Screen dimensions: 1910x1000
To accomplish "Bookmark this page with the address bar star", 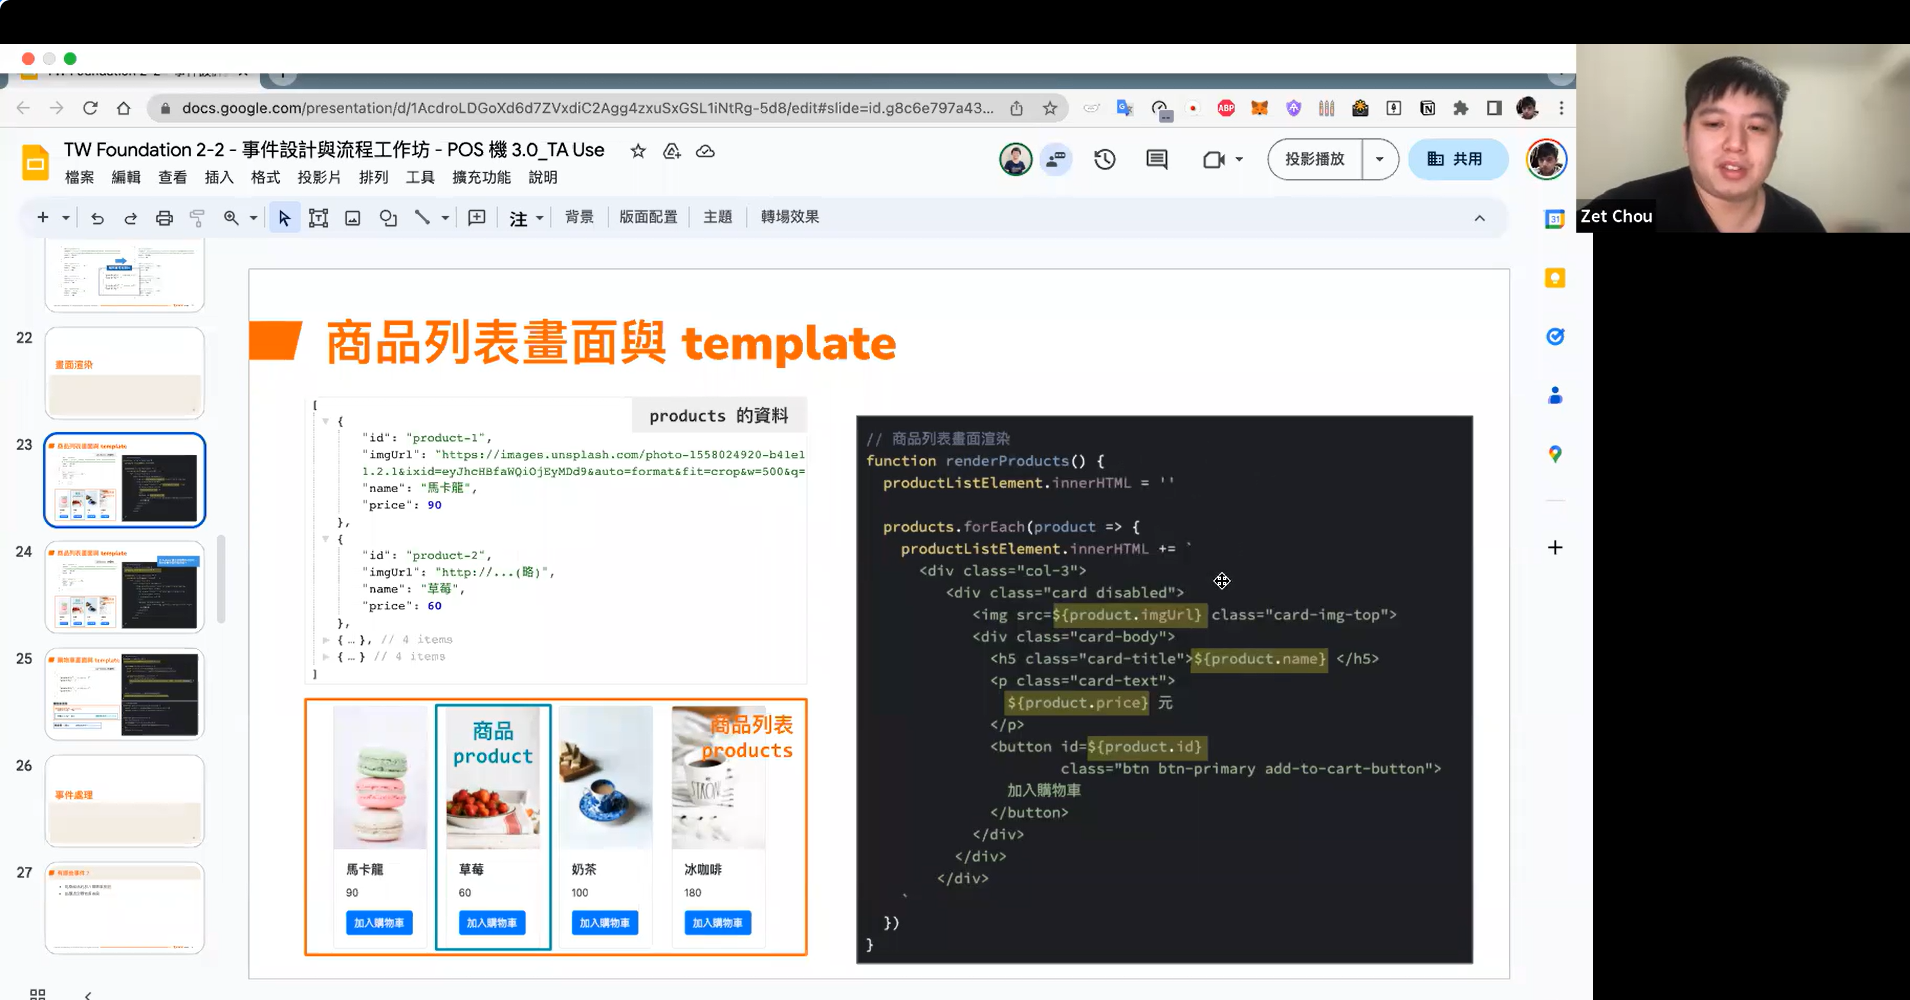I will click(x=1050, y=108).
